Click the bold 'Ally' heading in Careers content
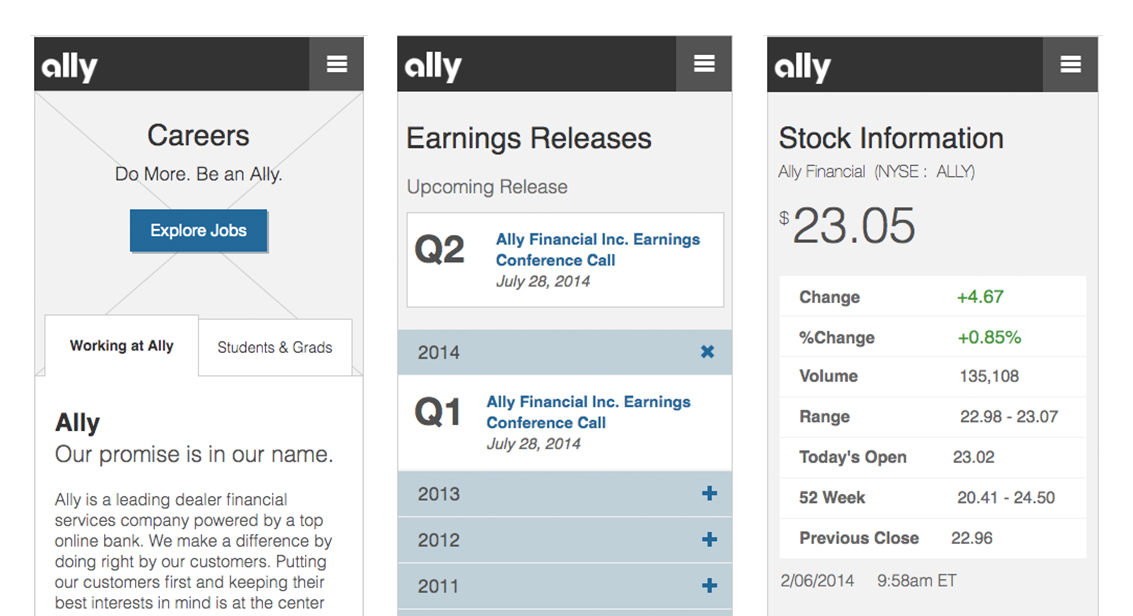The width and height of the screenshot is (1133, 616). coord(77,422)
